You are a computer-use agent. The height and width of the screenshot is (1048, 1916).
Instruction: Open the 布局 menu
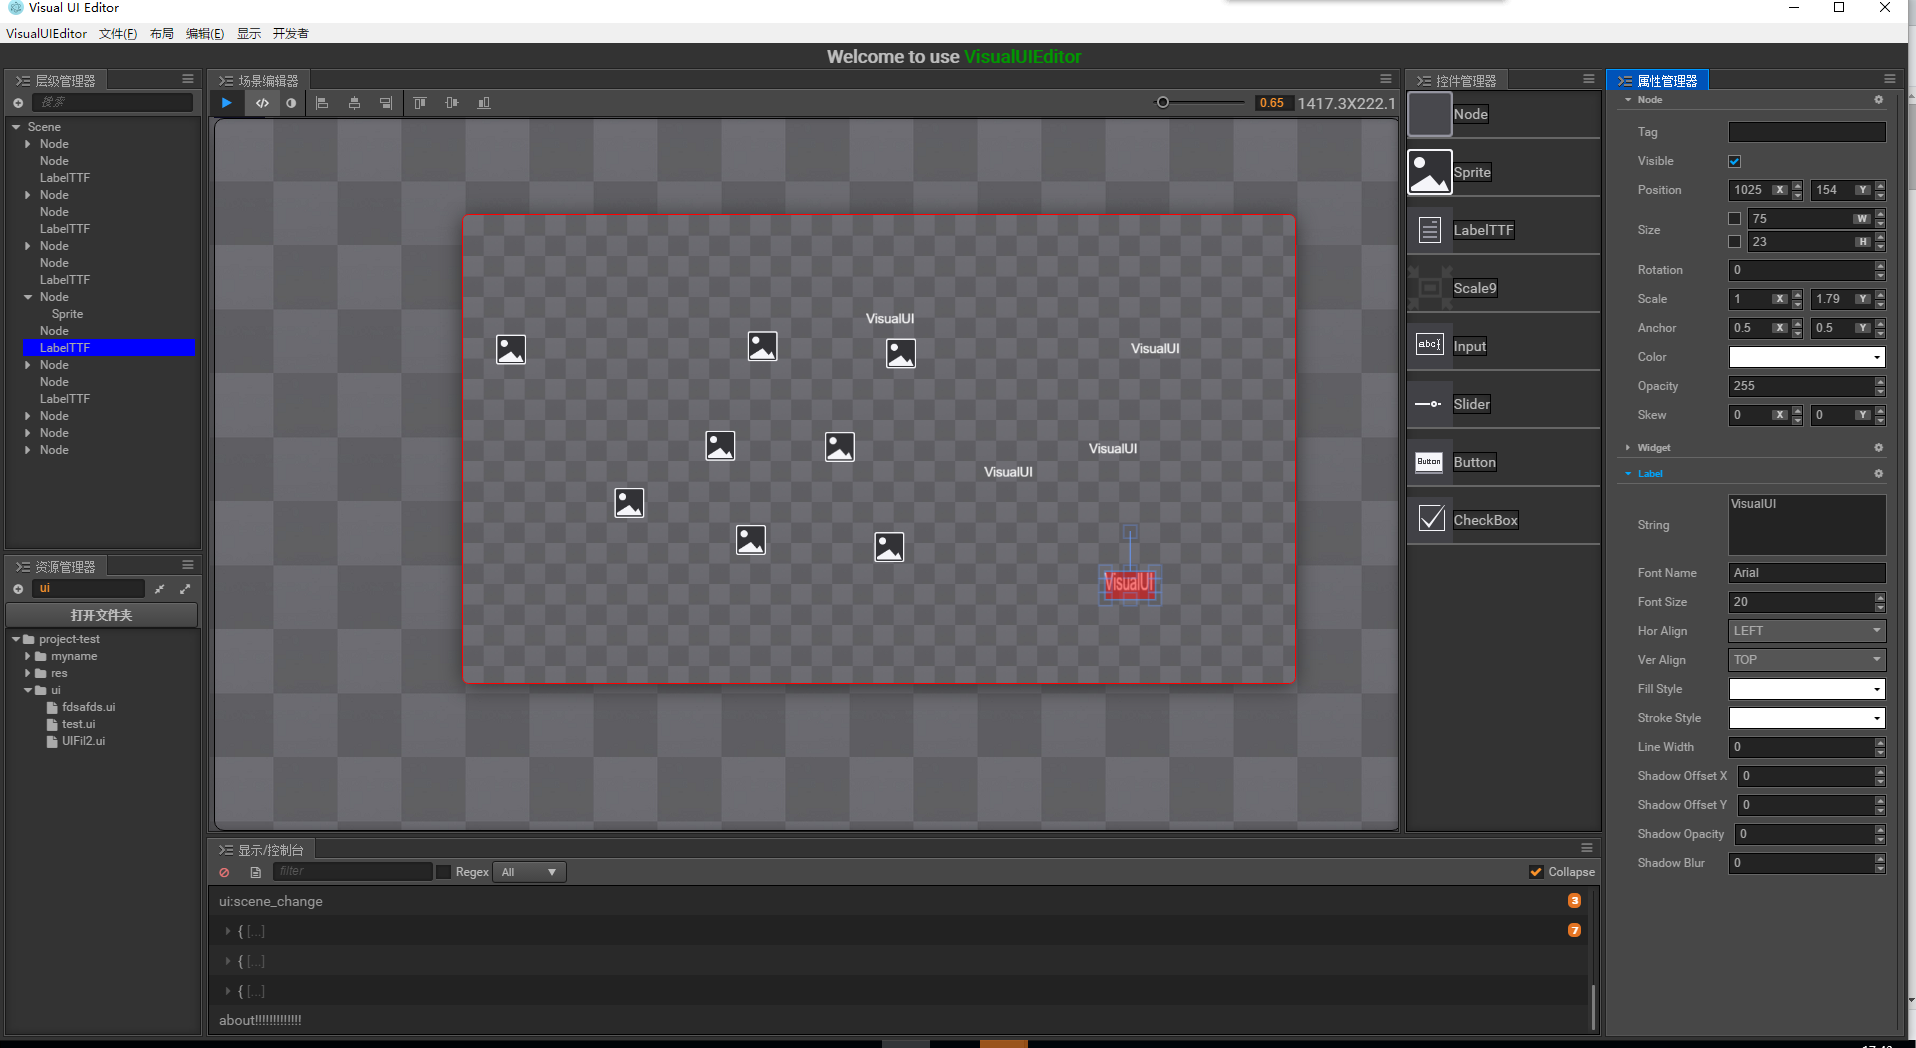click(162, 34)
